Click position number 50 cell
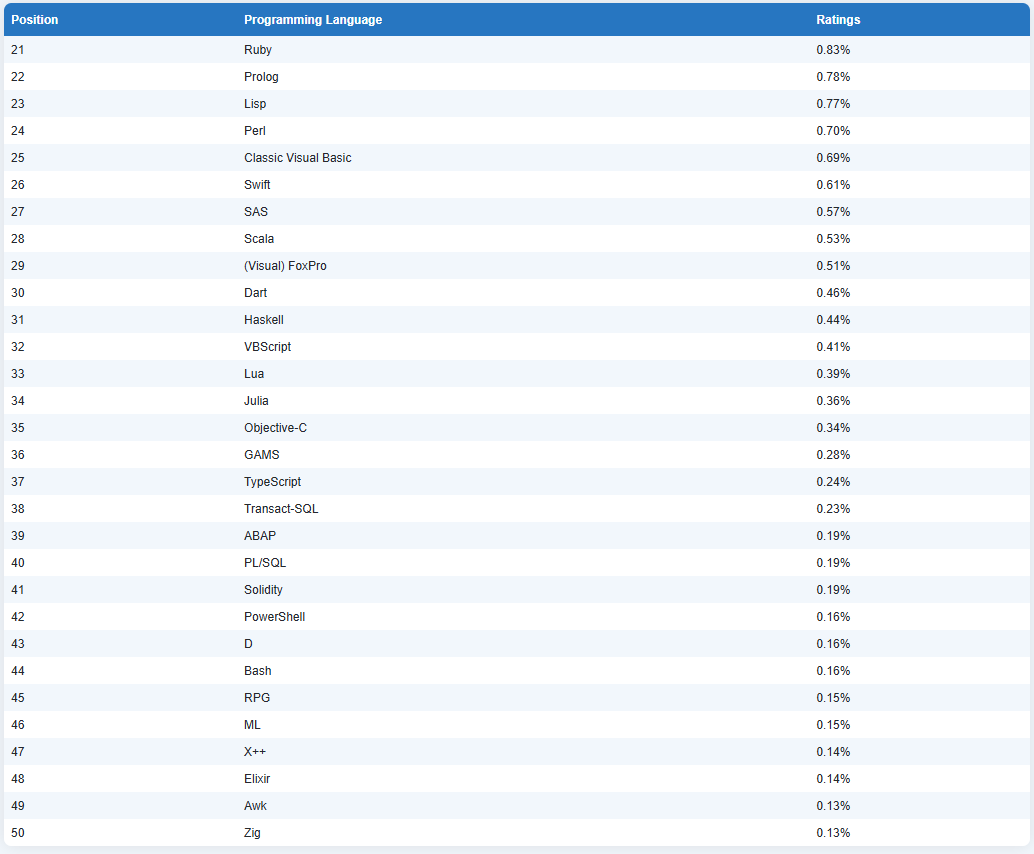Screen dimensions: 1034x854 coord(18,833)
